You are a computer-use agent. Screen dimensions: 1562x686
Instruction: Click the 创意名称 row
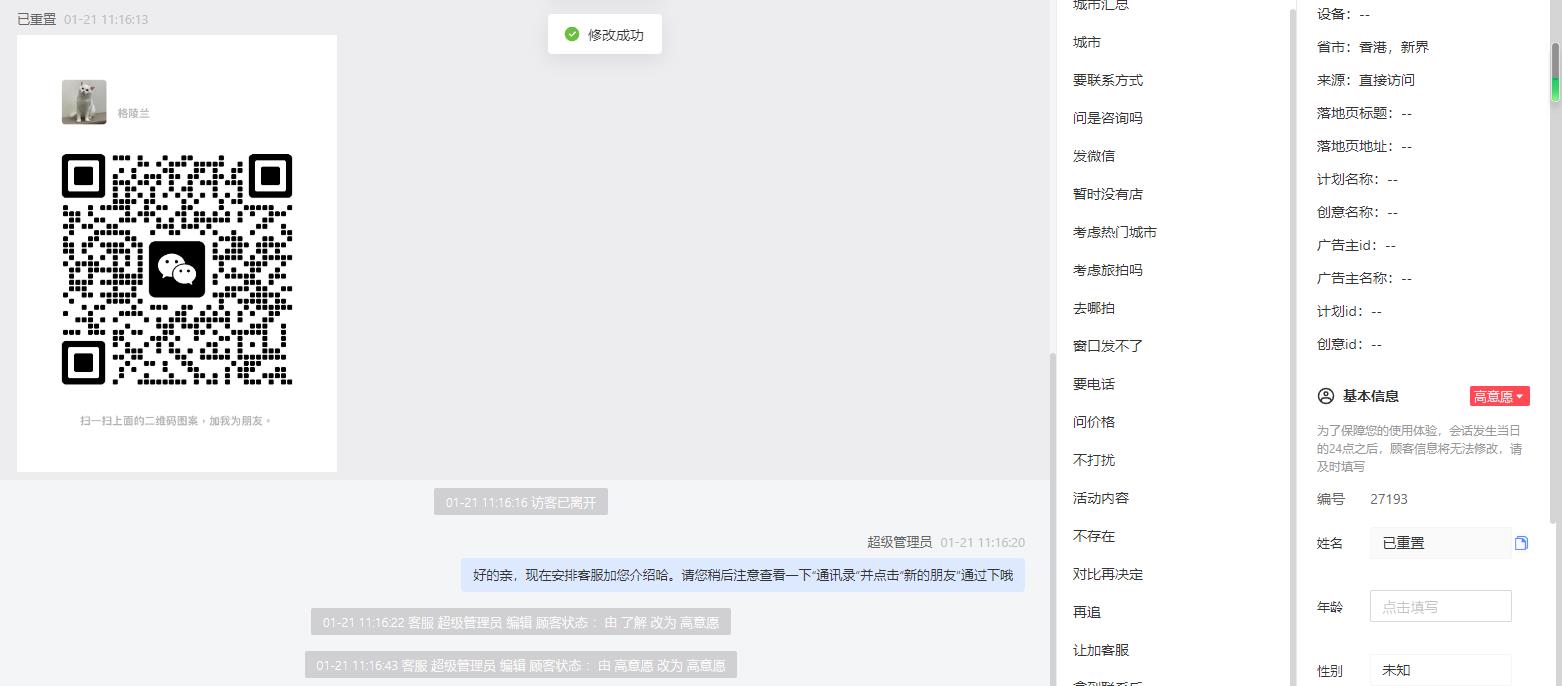tap(1358, 212)
